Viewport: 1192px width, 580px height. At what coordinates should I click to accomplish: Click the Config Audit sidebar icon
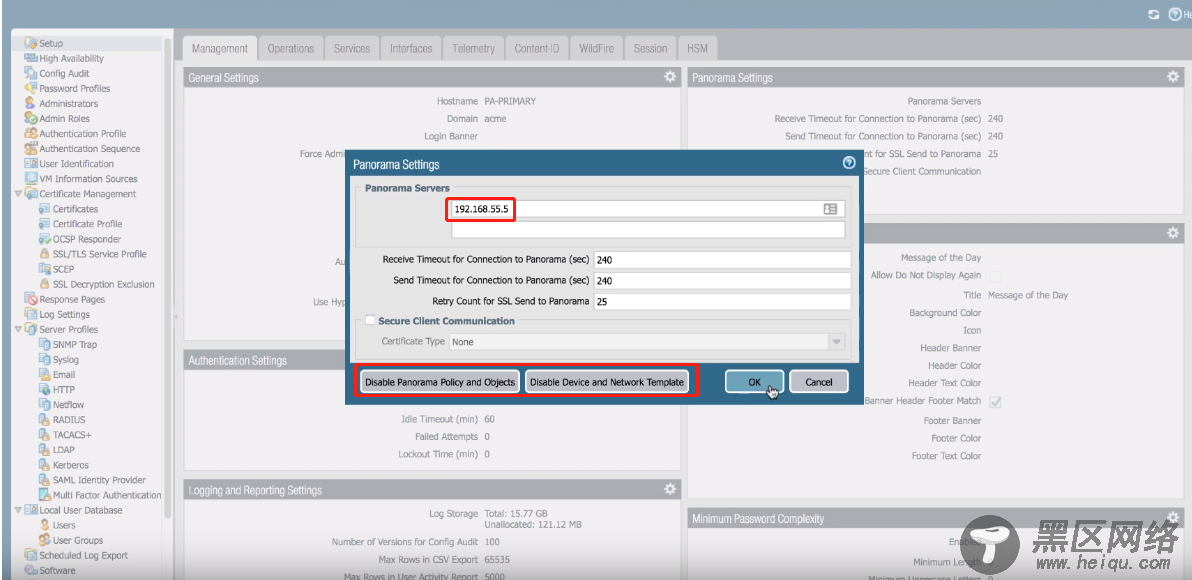pyautogui.click(x=31, y=73)
